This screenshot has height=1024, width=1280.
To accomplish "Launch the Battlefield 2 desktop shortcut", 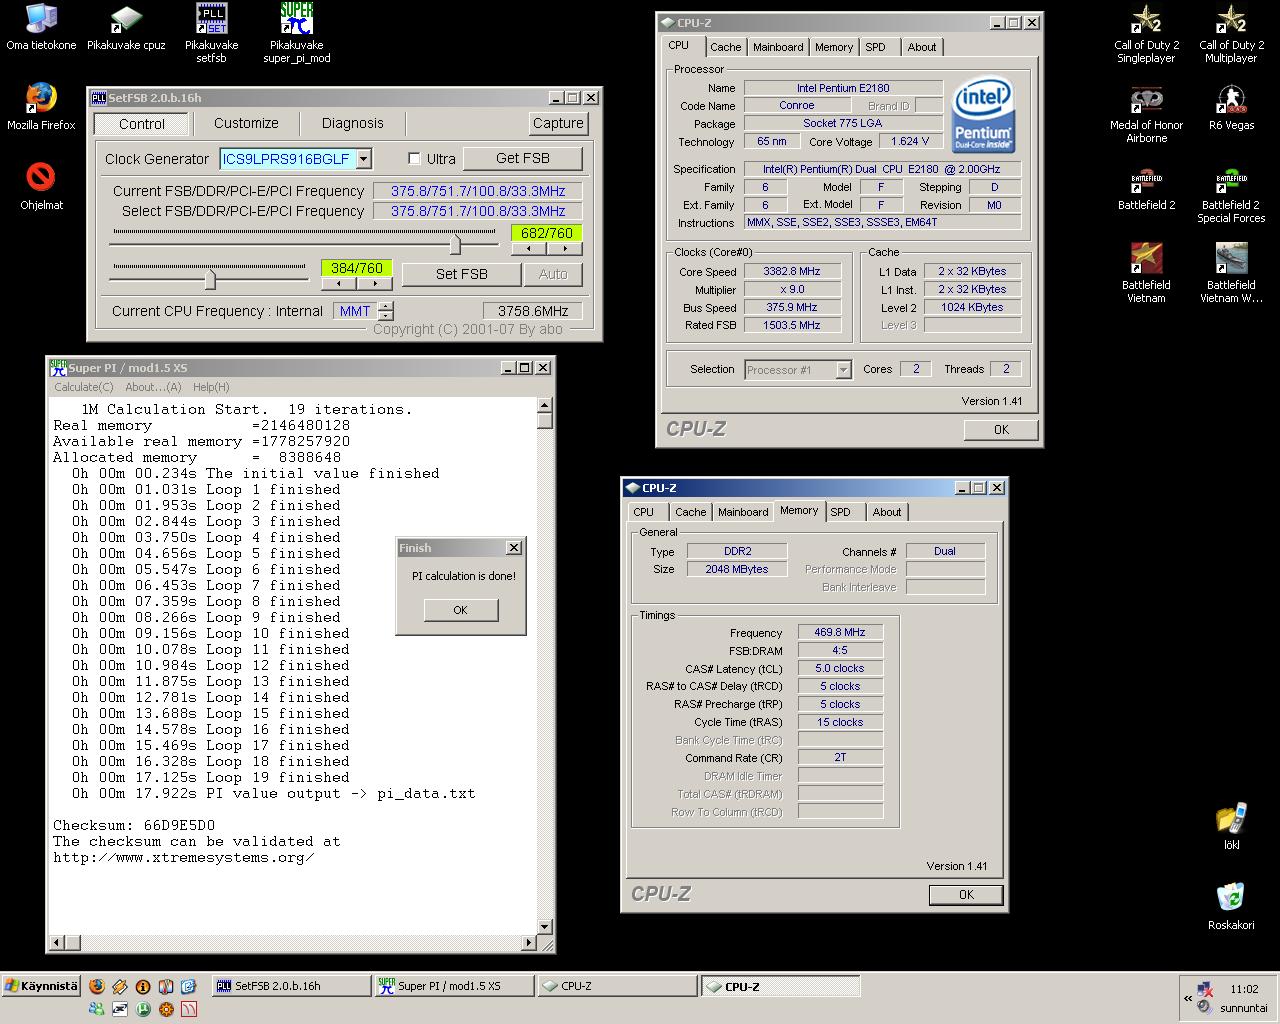I will 1146,187.
